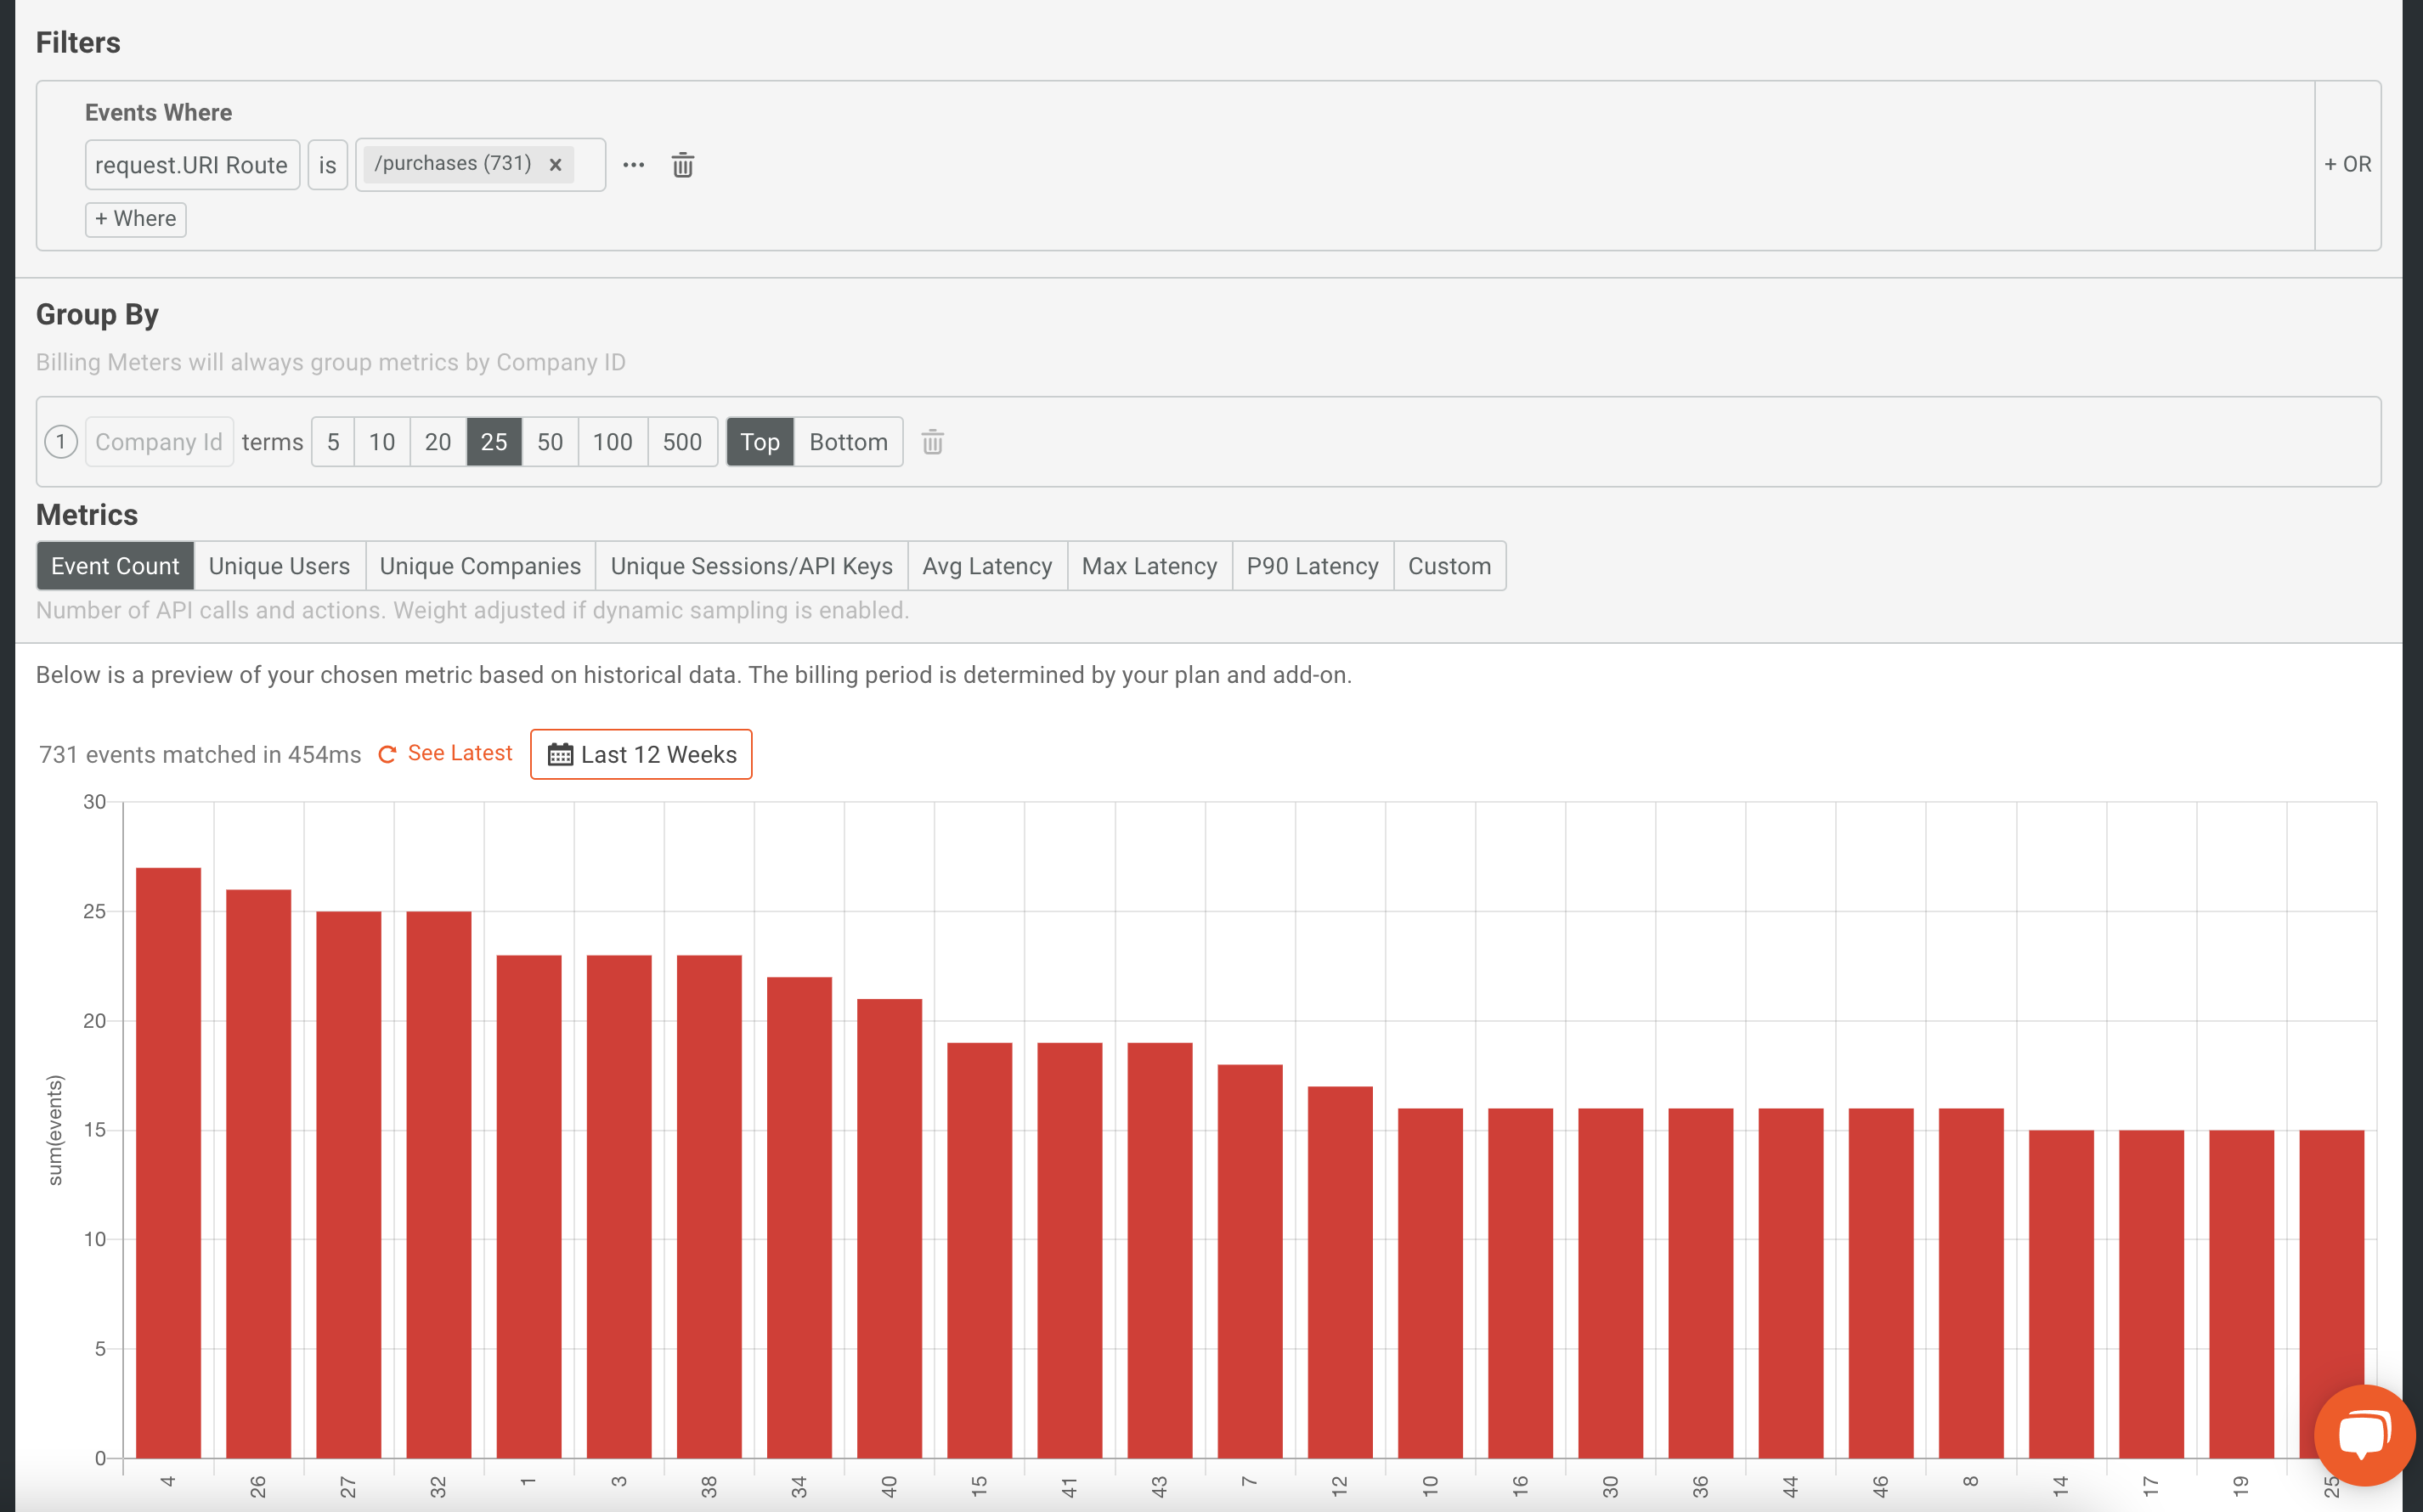Screen dimensions: 2423x1512
Task: Set group-by terms to 50
Action: click(550, 442)
